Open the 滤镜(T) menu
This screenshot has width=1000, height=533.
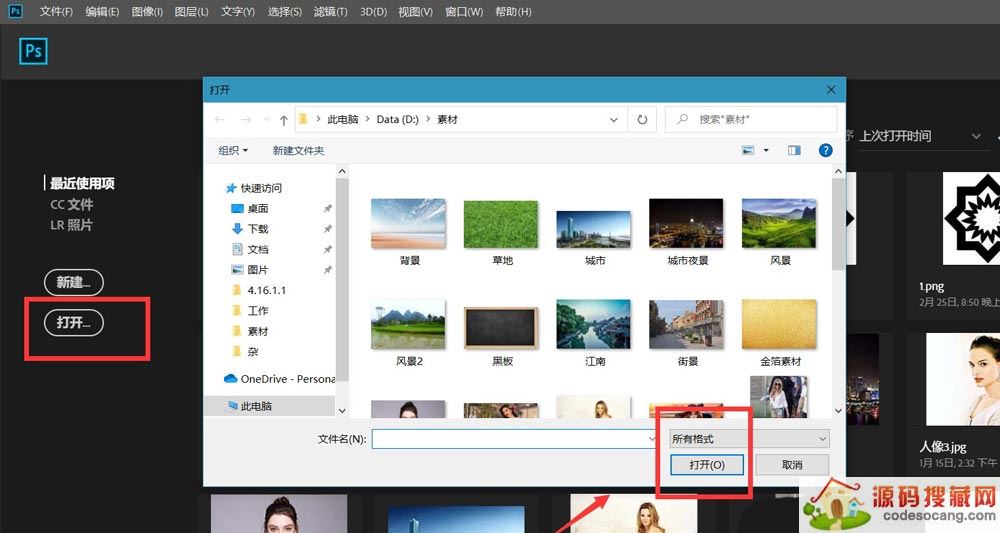(x=330, y=11)
